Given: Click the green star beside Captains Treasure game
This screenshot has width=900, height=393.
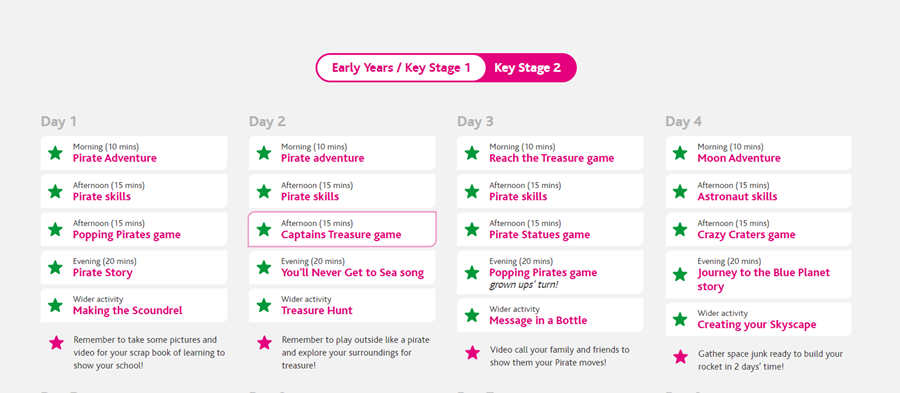Looking at the screenshot, I should point(263,229).
